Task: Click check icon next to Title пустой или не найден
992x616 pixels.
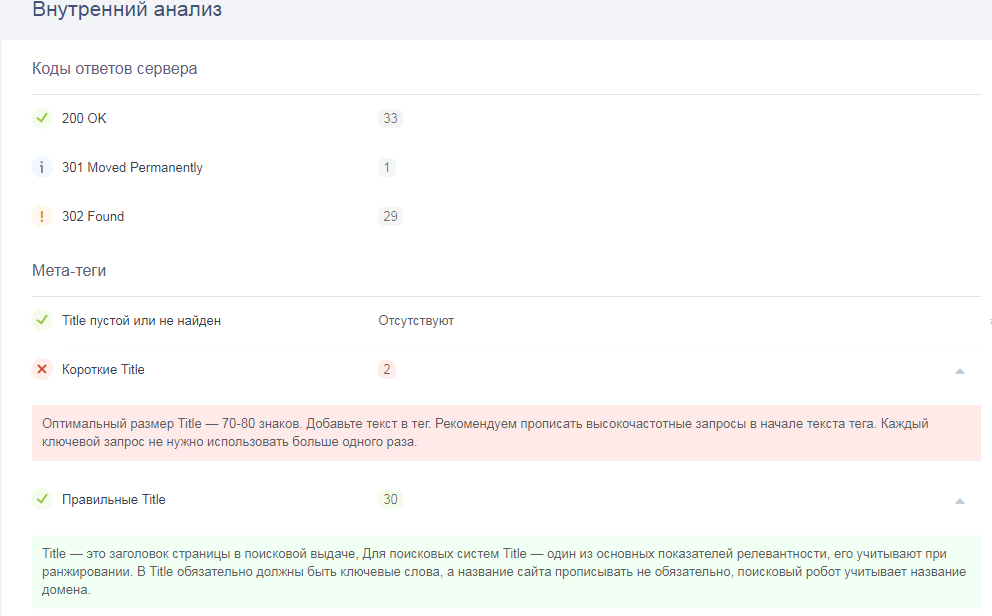Action: tap(42, 320)
